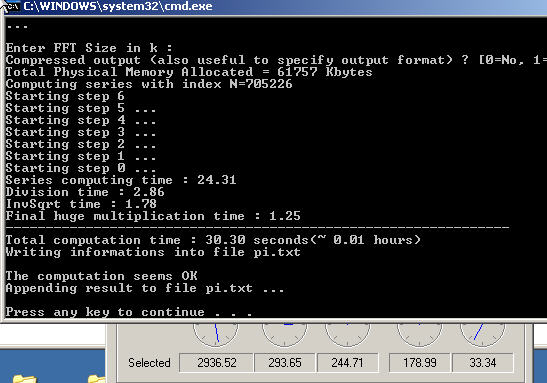
Task: Click the cmd.exe window title text
Action: 118,6
